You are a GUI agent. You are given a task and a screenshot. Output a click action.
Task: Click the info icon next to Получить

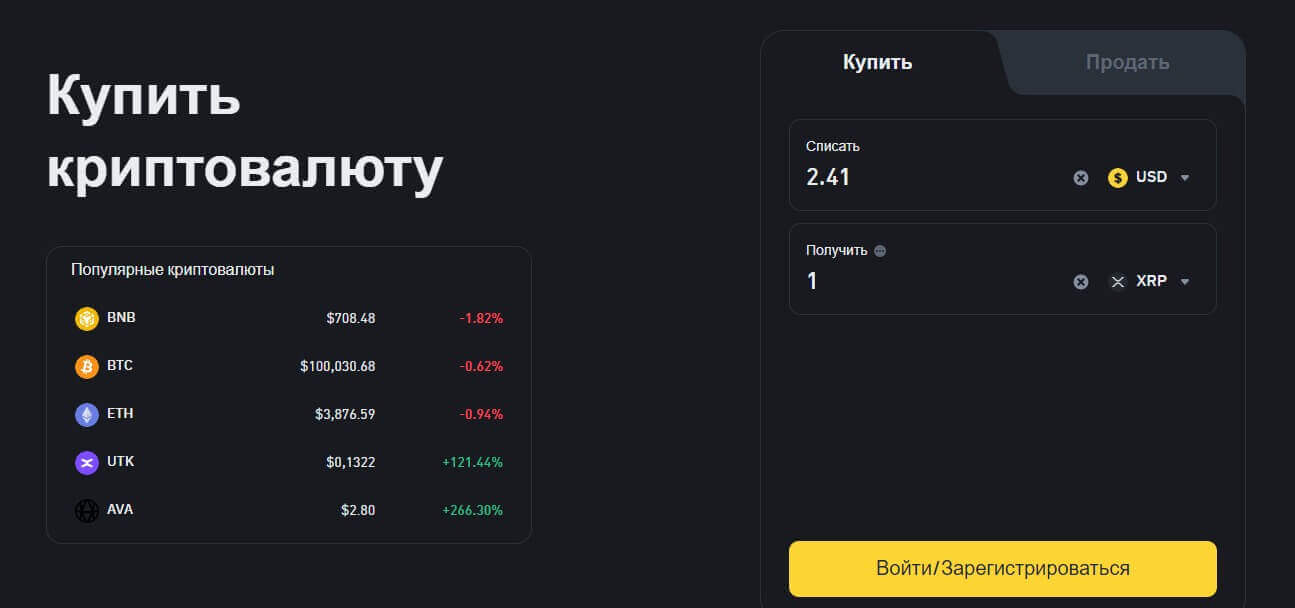tap(880, 251)
